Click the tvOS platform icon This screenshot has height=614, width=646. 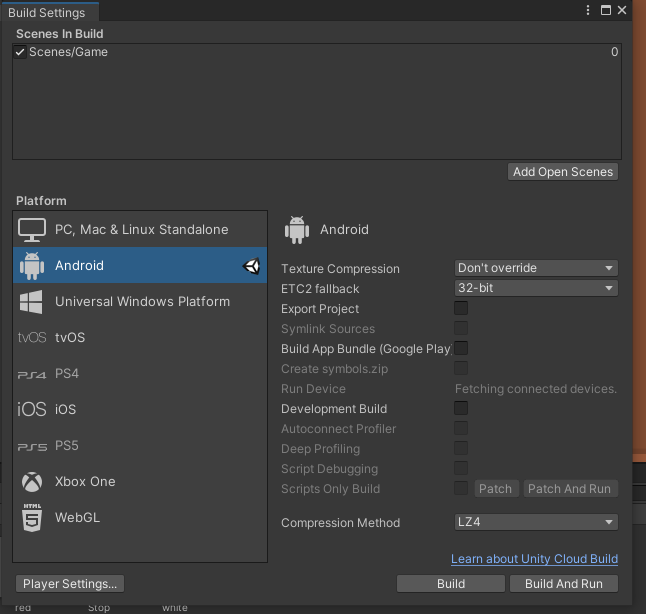pos(32,337)
